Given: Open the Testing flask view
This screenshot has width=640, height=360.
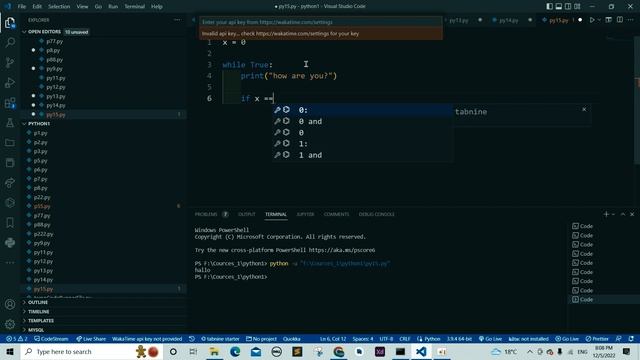Looking at the screenshot, I should (10, 122).
